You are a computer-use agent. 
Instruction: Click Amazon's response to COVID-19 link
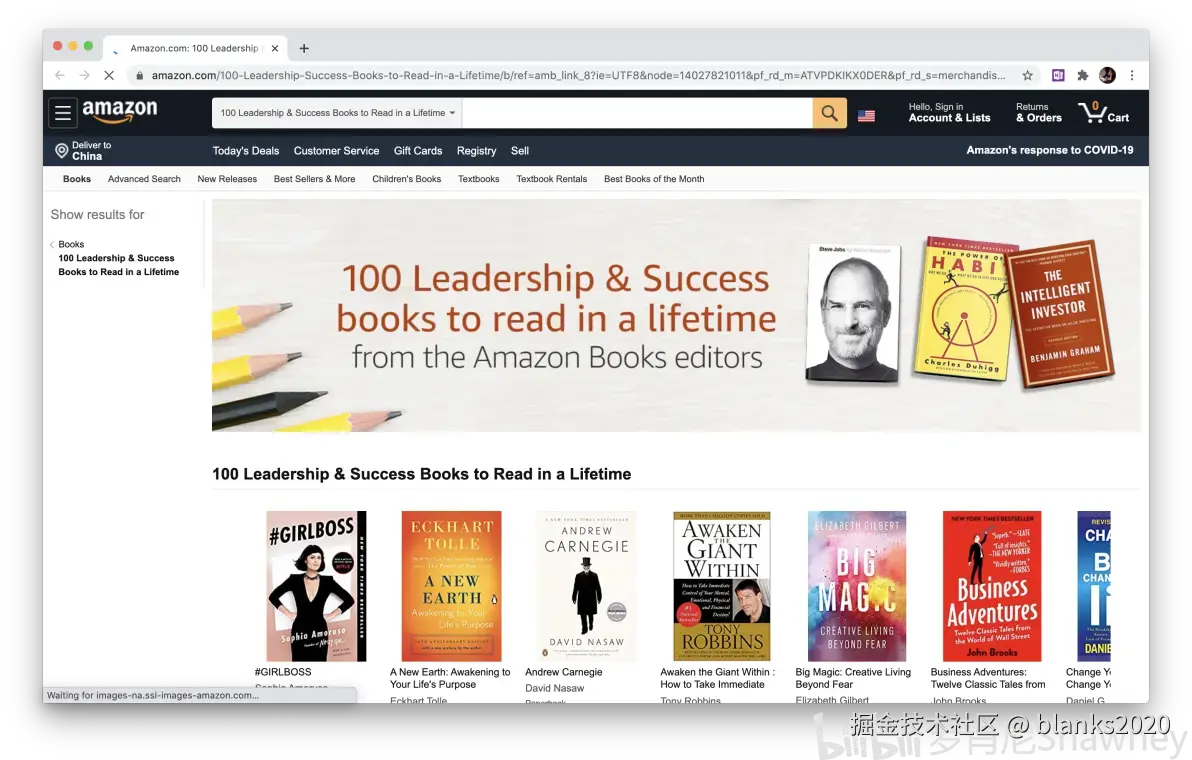[1050, 150]
